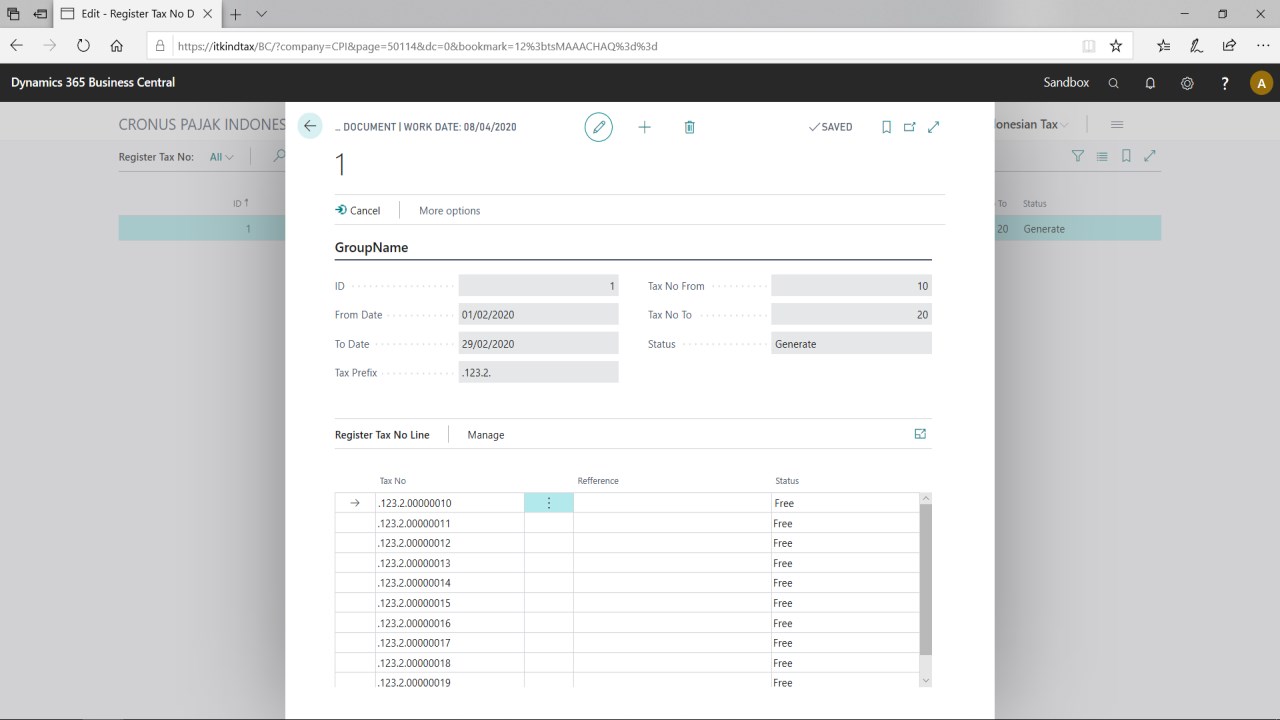
Task: Open the notifications bell
Action: click(1150, 83)
